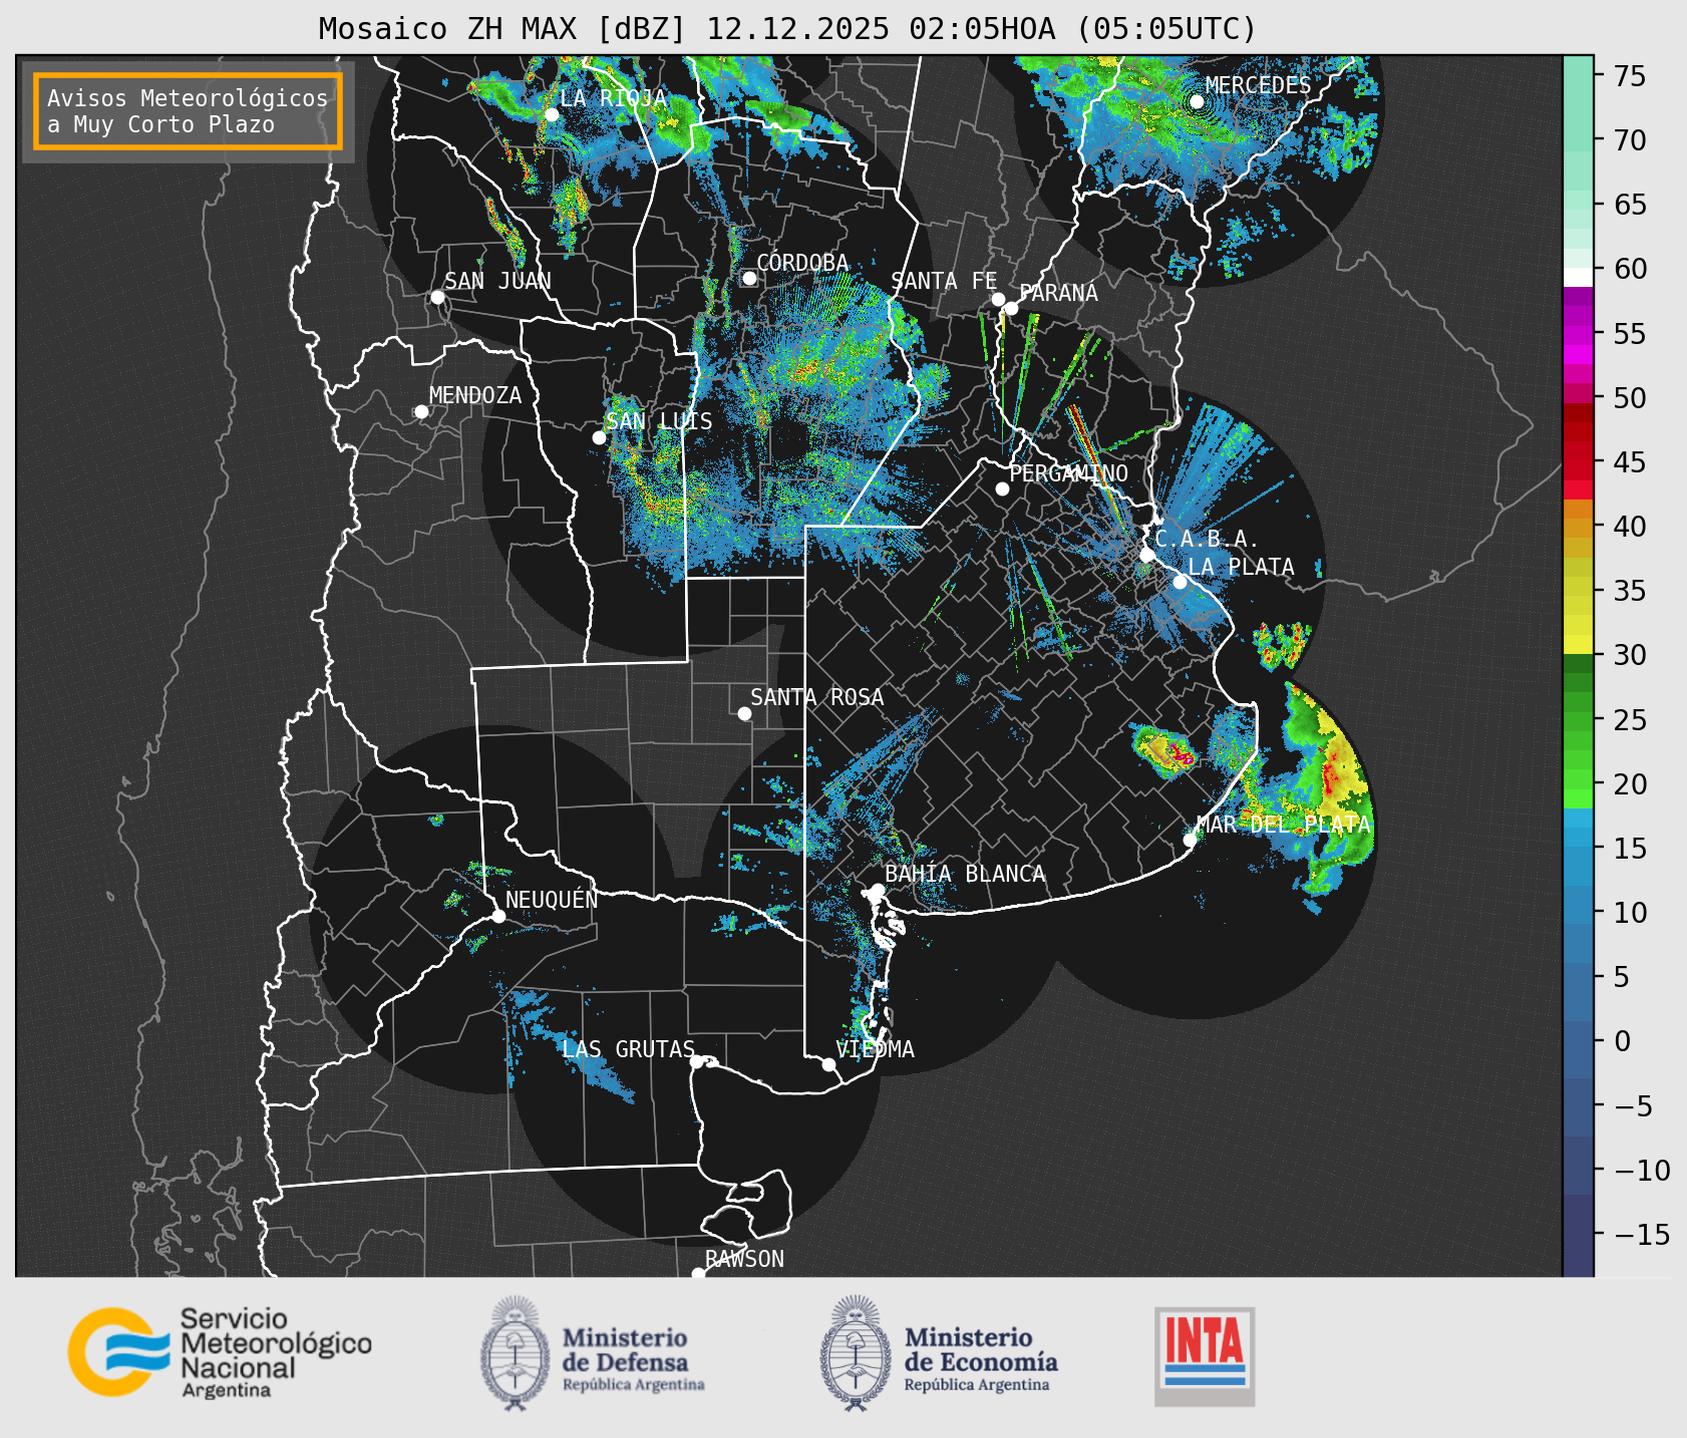This screenshot has width=1687, height=1438.
Task: Select the SANTA FE city label
Action: (944, 281)
